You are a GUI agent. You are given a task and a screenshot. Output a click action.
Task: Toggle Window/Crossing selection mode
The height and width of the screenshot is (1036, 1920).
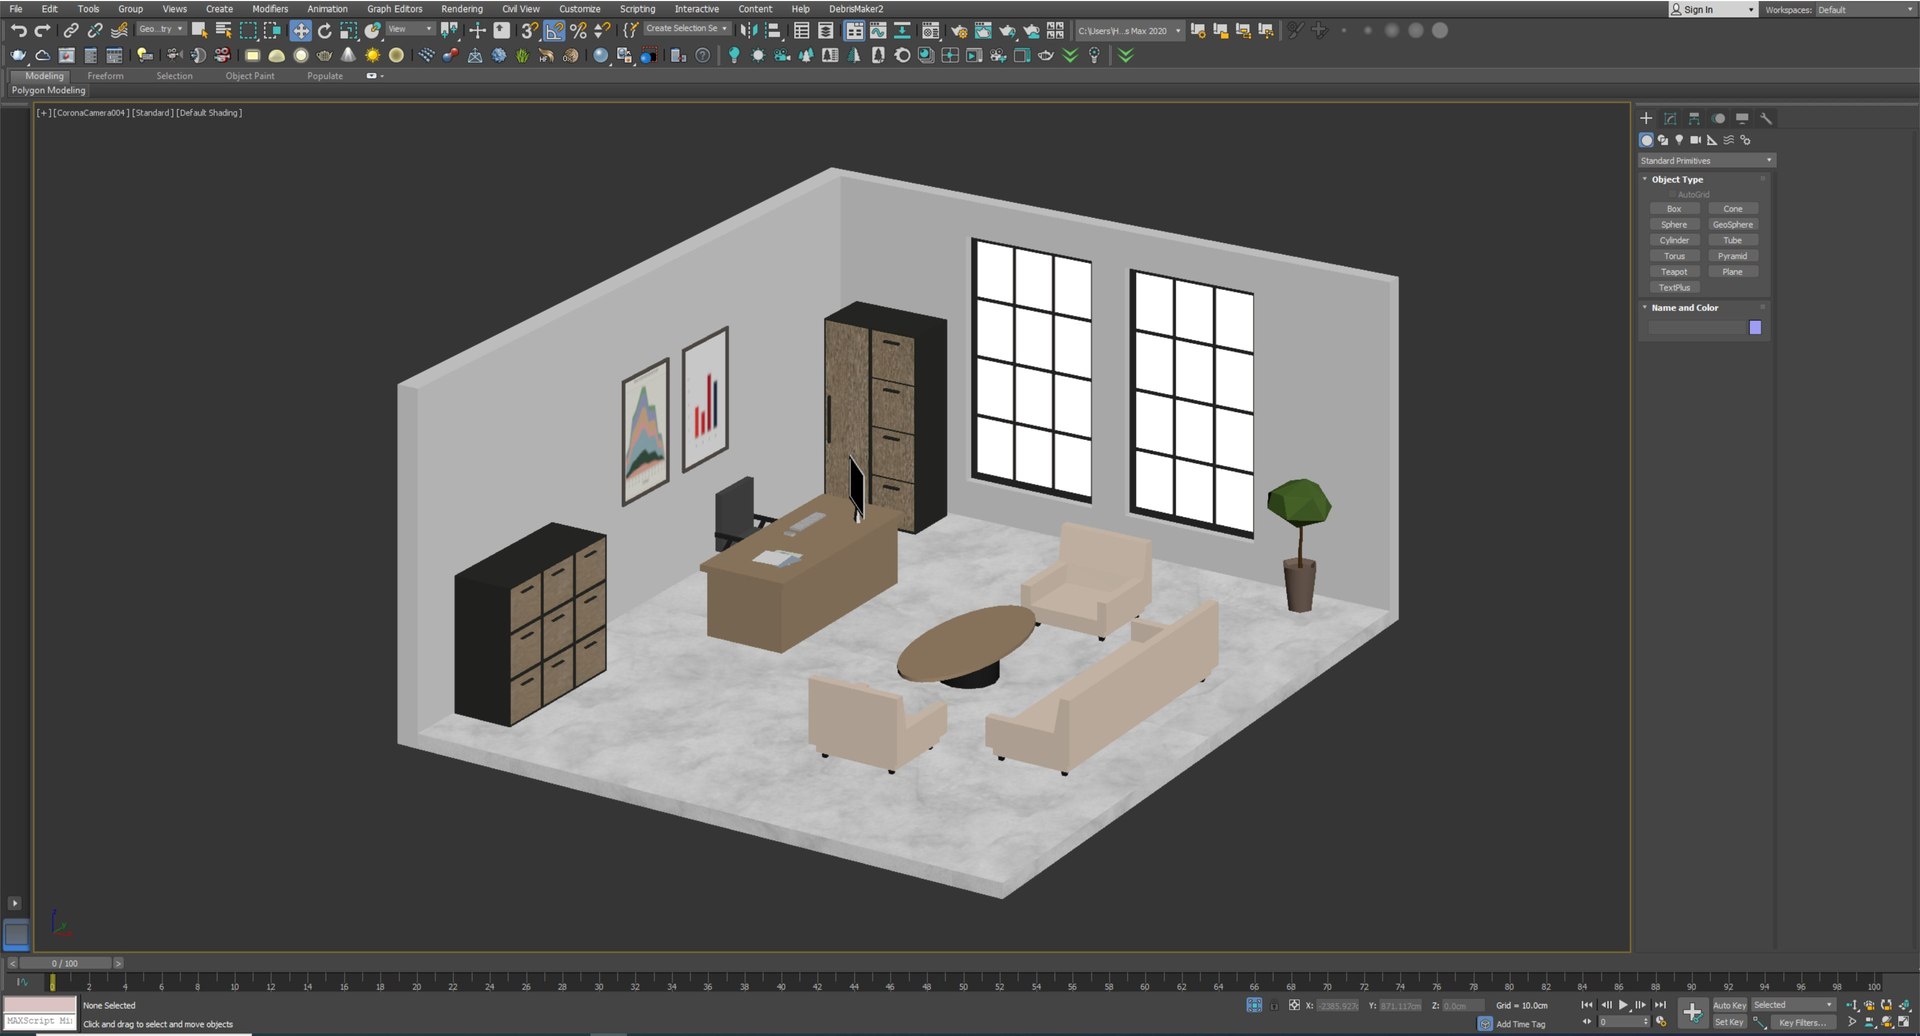272,31
